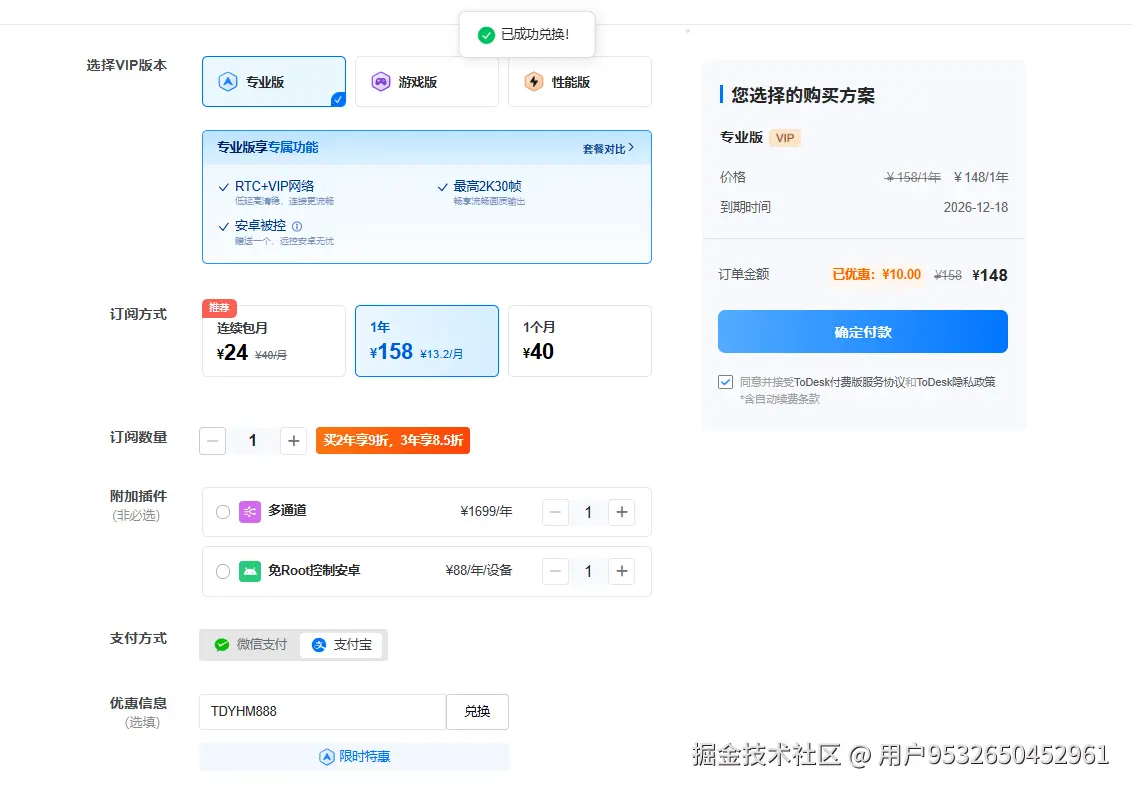The height and width of the screenshot is (791, 1132).
Task: Choose the 连续包月 ¥24 subscription option
Action: [x=274, y=341]
